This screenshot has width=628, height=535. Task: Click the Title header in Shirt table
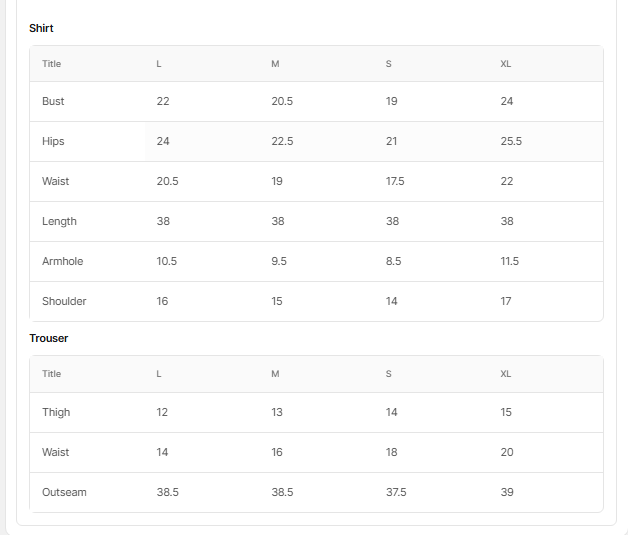click(x=52, y=64)
